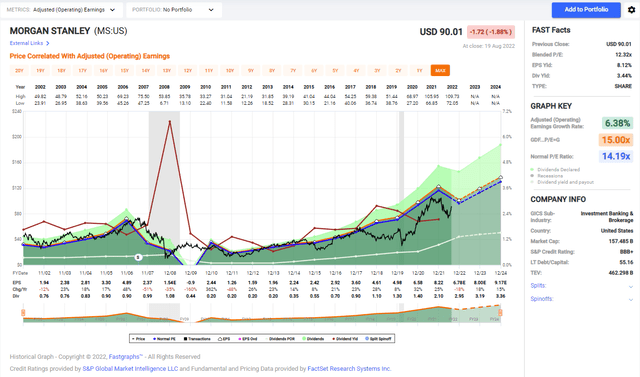Toggle Normal PE series in legend
The image size is (640, 377).
[164, 339]
